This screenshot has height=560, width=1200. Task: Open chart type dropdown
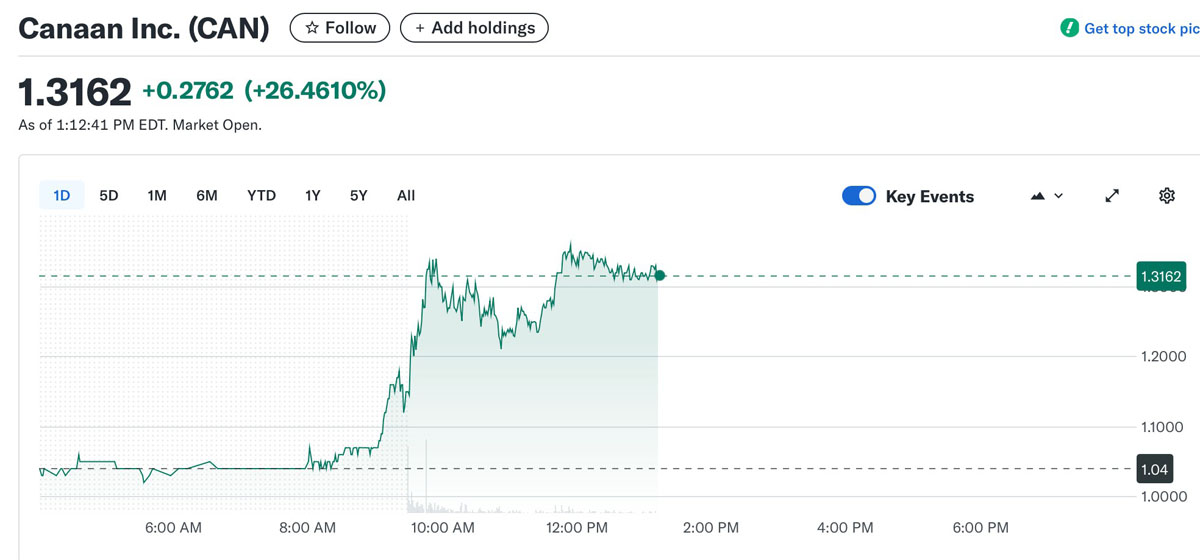click(x=1046, y=196)
